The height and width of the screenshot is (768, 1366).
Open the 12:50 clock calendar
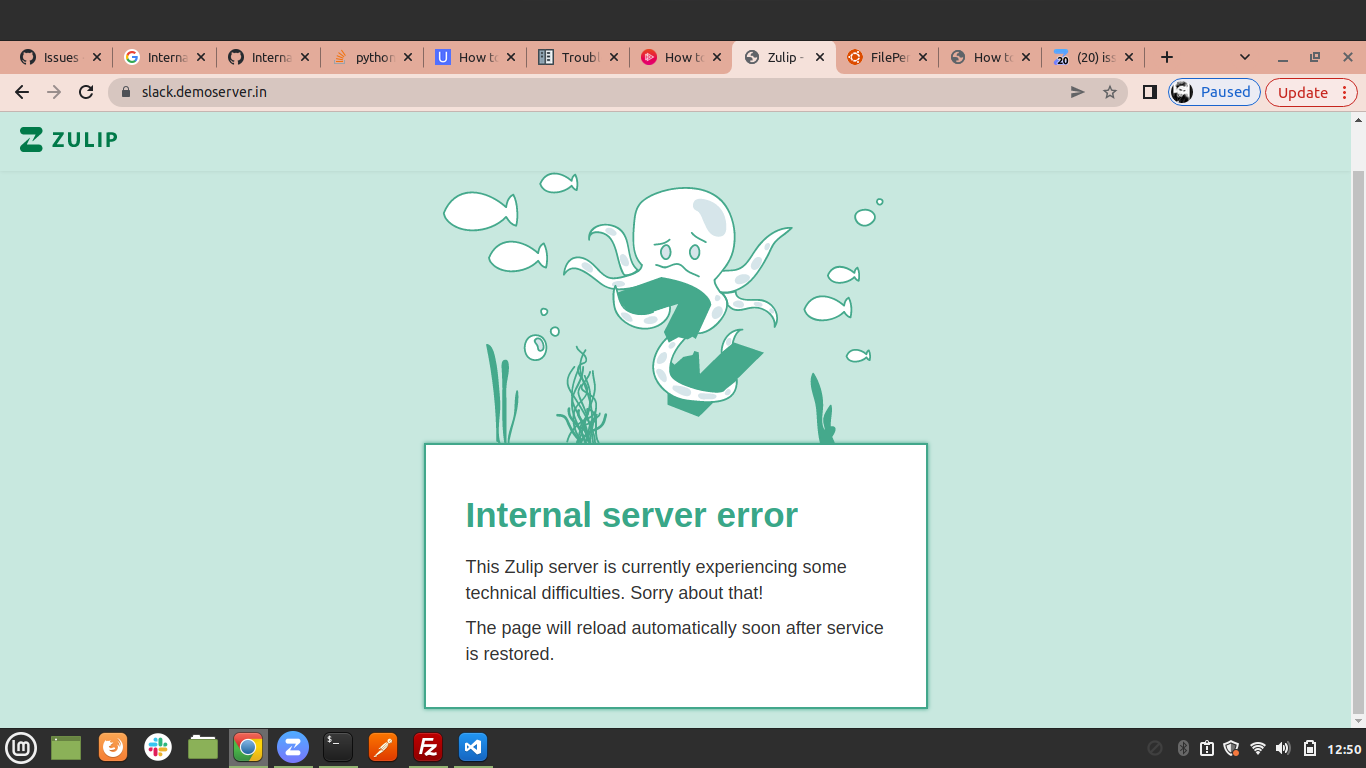click(x=1344, y=749)
